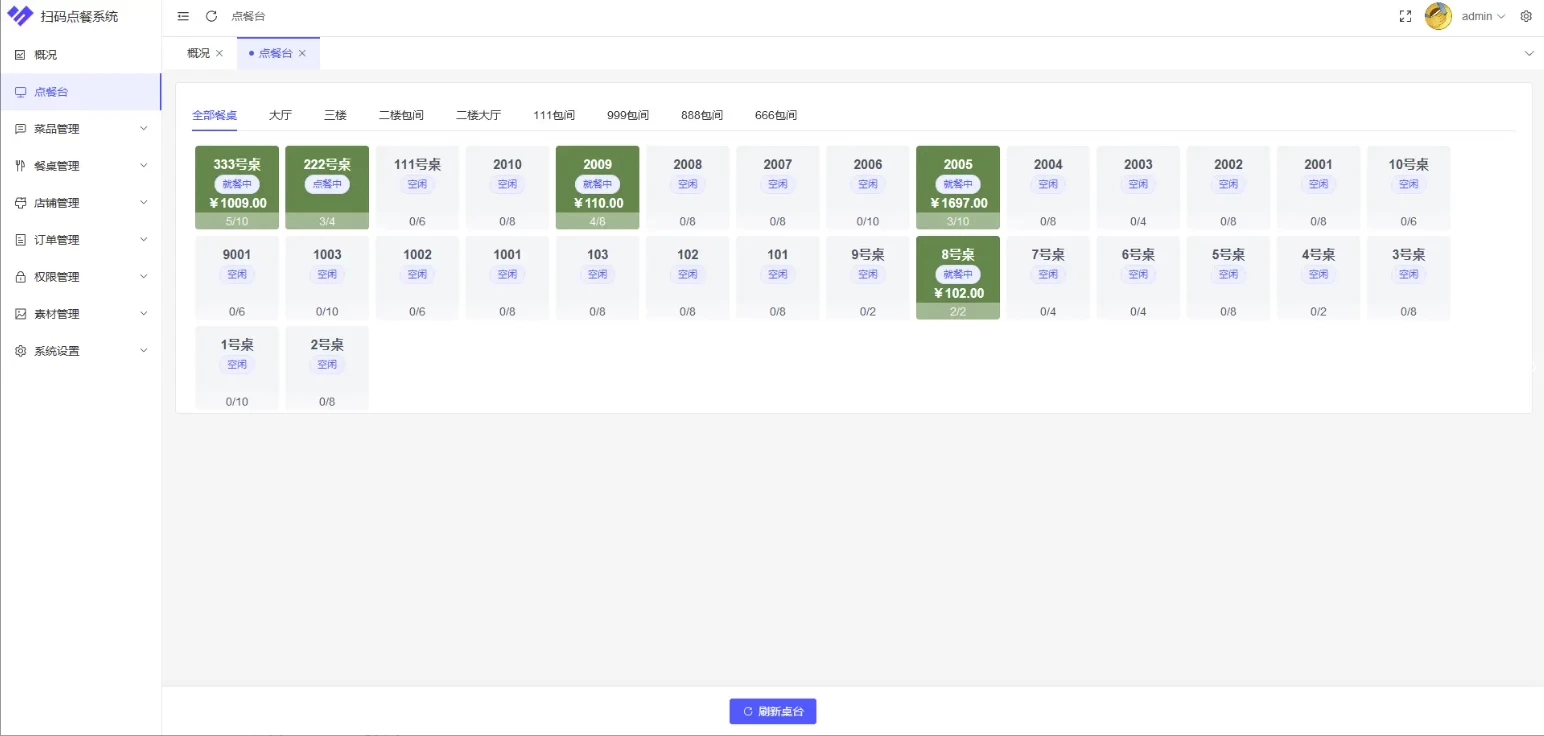This screenshot has width=1544, height=736.
Task: Close the 概况 tab with its X
Action: 219,53
